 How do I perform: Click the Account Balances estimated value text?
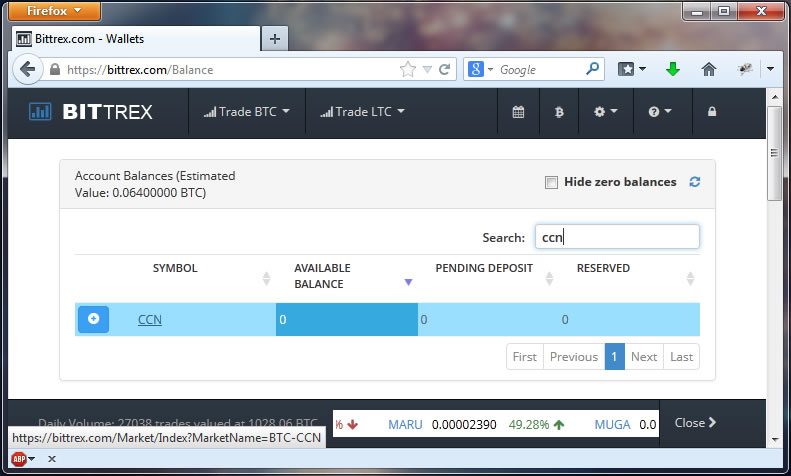pos(155,184)
